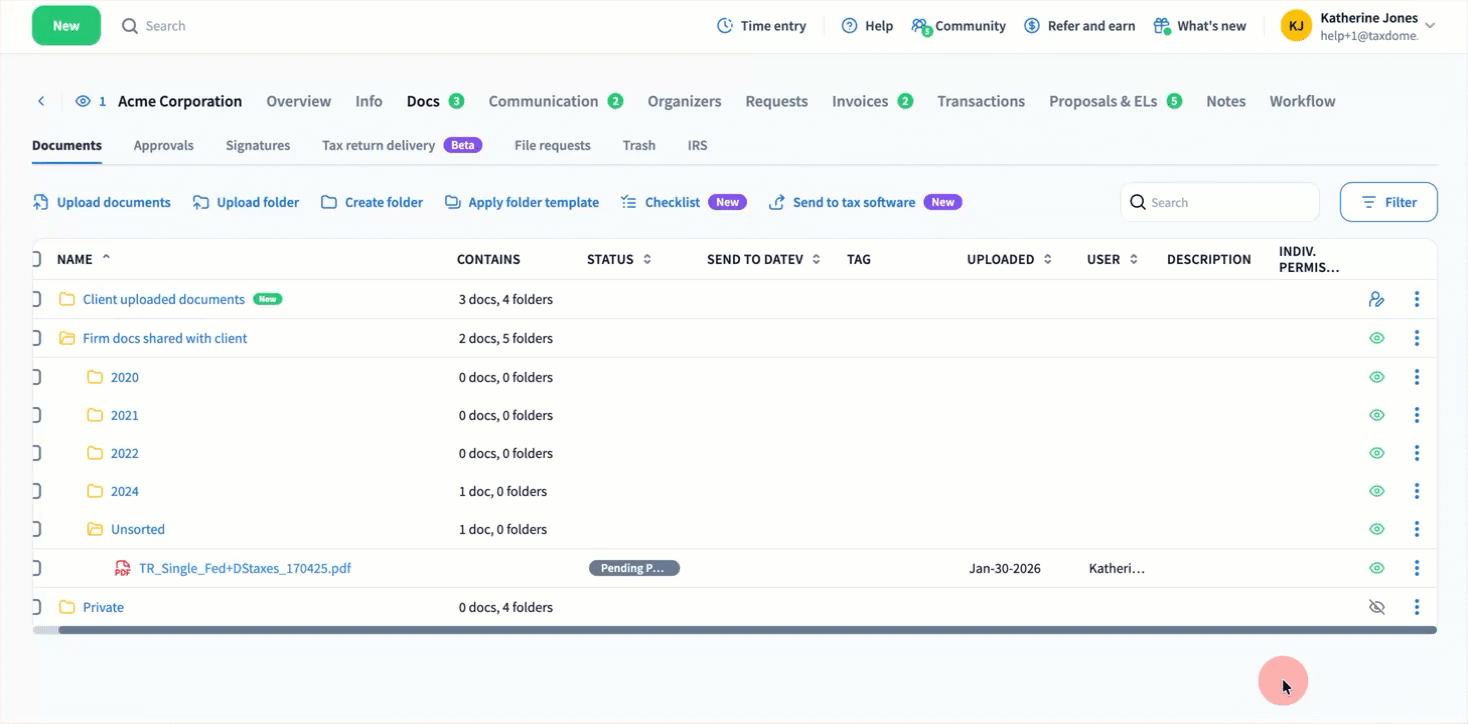Click permissions icon for Client uploaded documents
This screenshot has width=1468, height=724.
click(x=1376, y=299)
